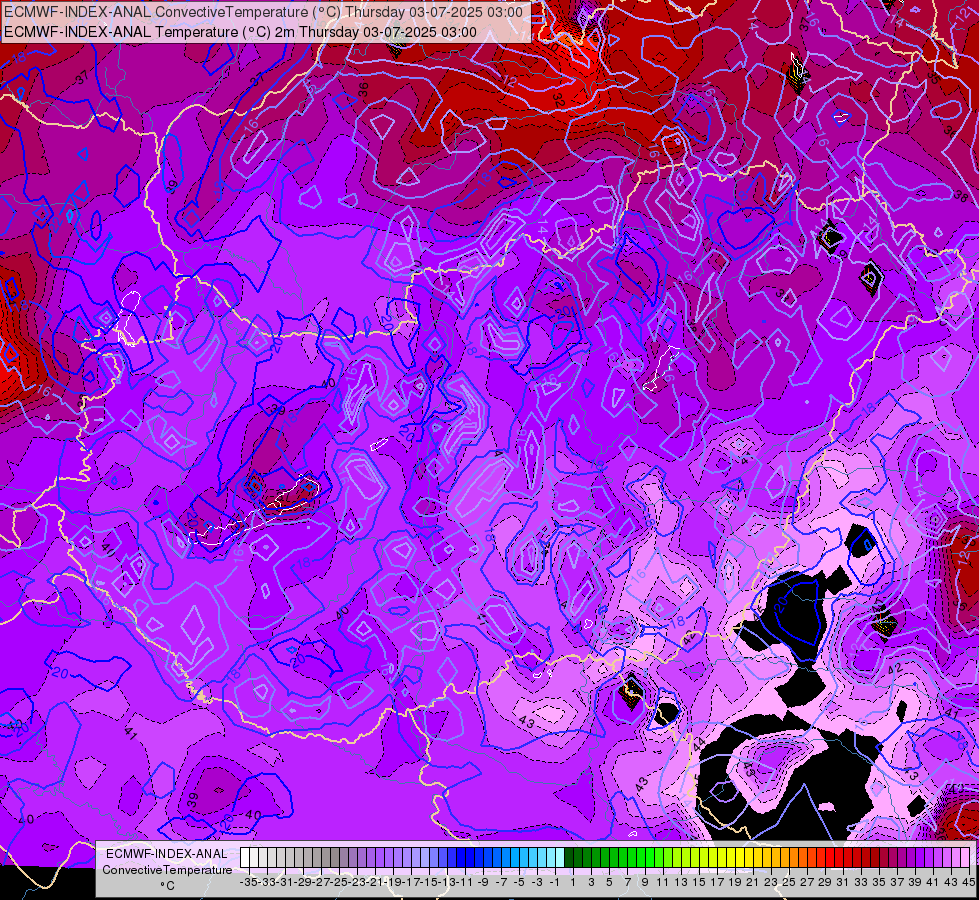979x900 pixels.
Task: Select the legend value 39
Action: 915,882
